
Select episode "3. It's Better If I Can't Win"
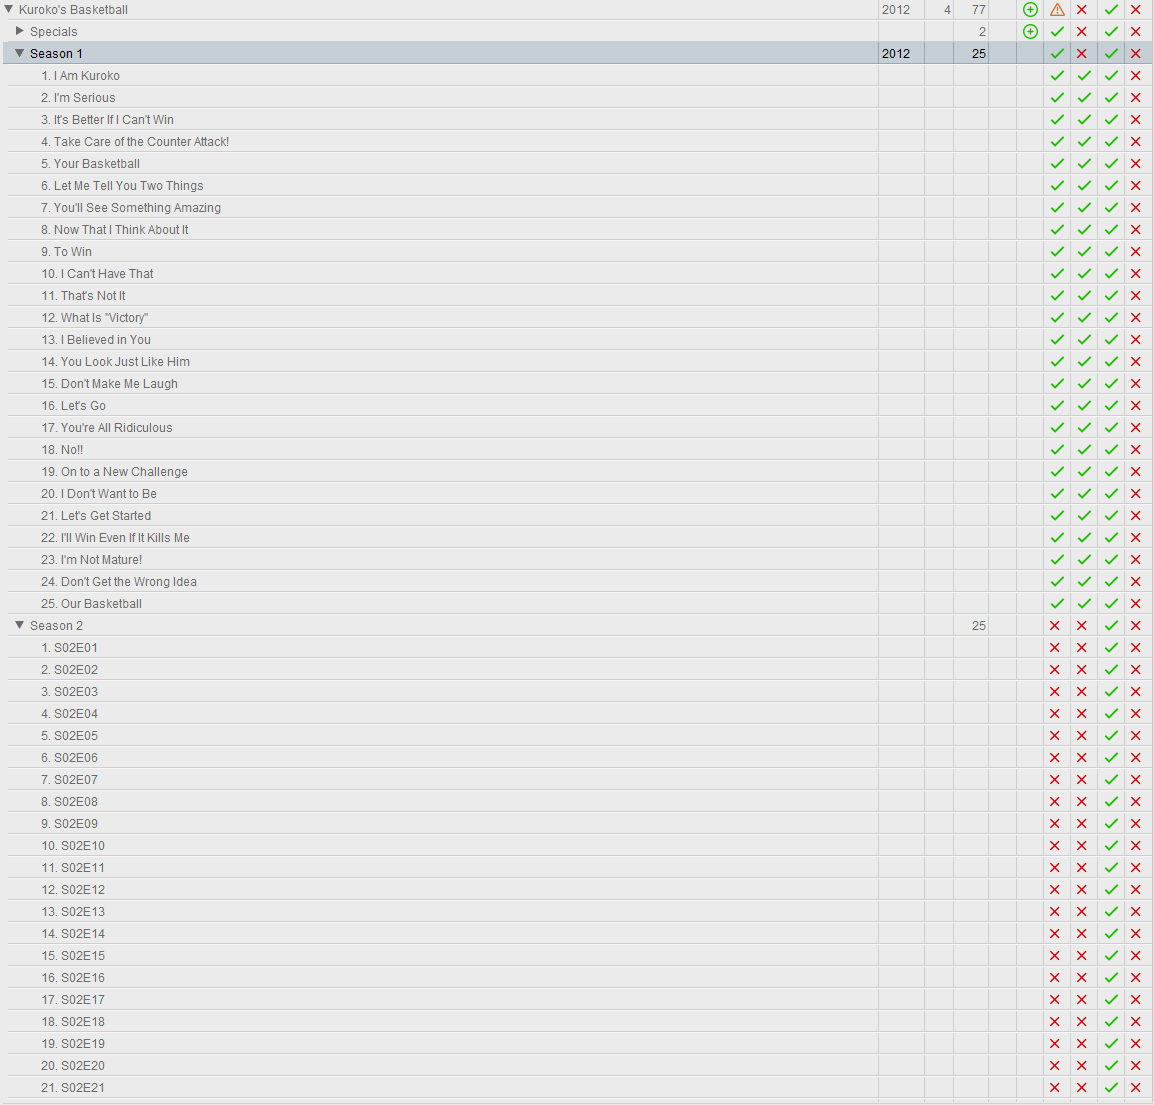[x=107, y=119]
